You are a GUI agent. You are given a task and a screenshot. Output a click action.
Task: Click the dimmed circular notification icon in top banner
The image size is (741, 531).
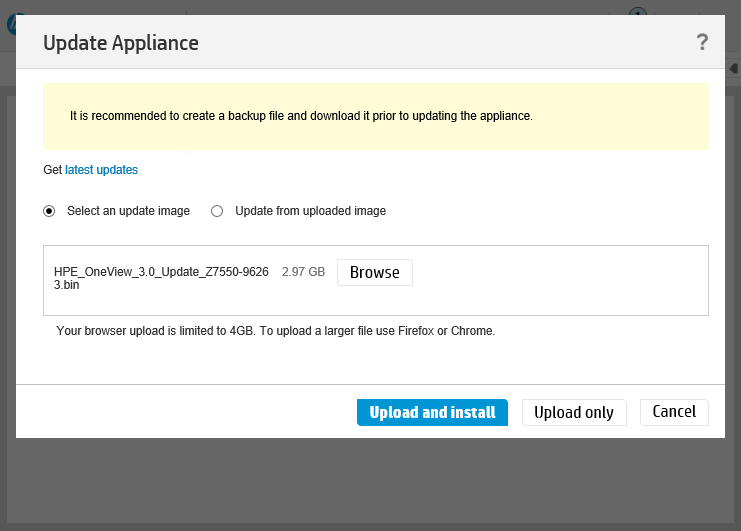638,11
